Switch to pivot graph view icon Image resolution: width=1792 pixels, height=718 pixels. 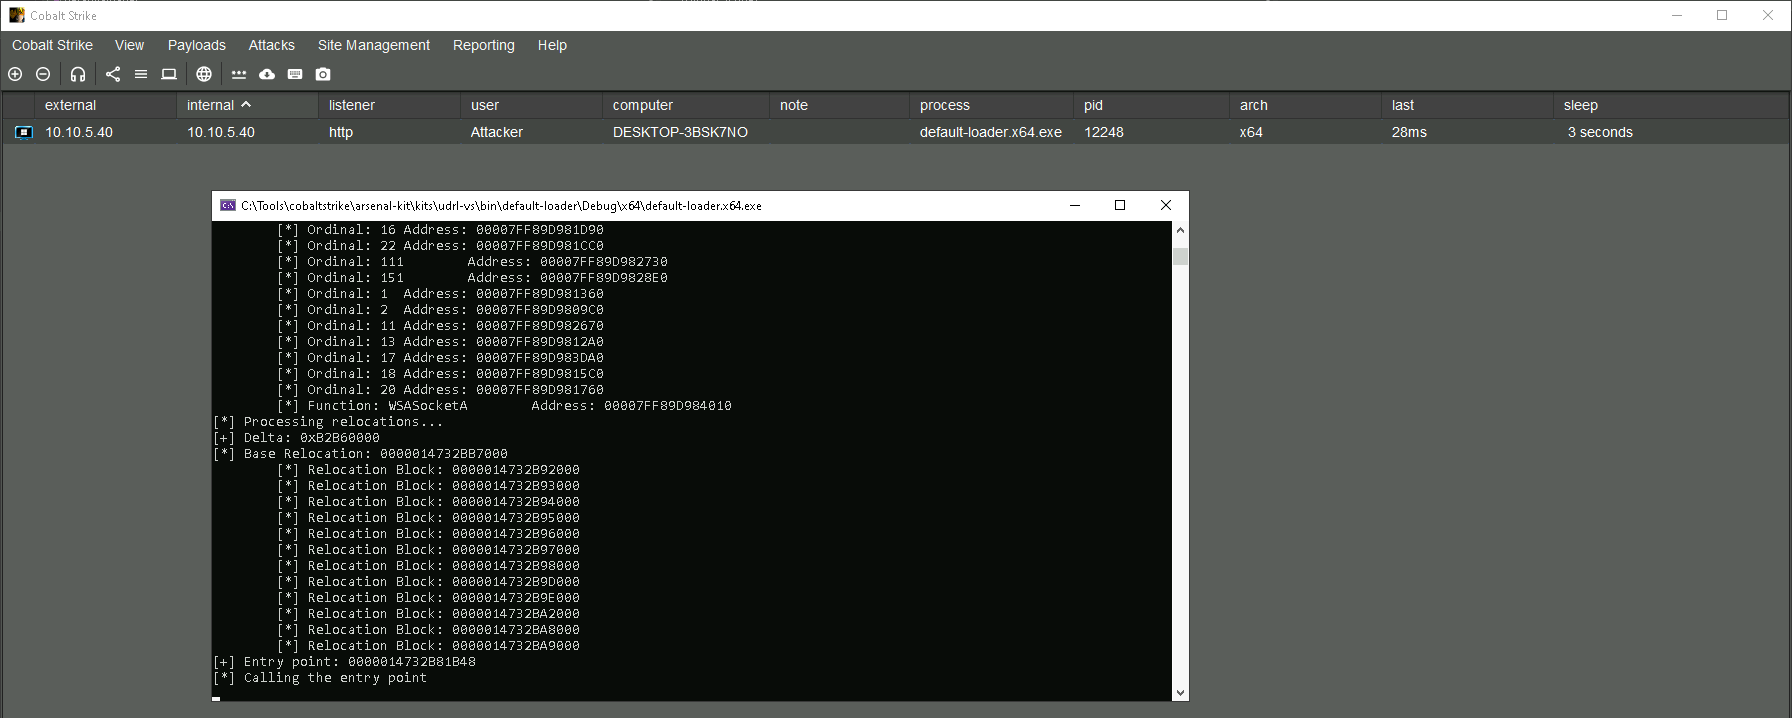click(113, 74)
